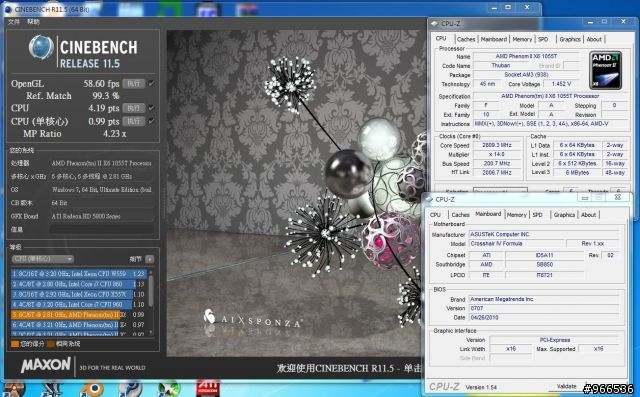Select the orange AMD Phenom 0.99 ranking entry
Screen dimensions: 640x397
78,315
